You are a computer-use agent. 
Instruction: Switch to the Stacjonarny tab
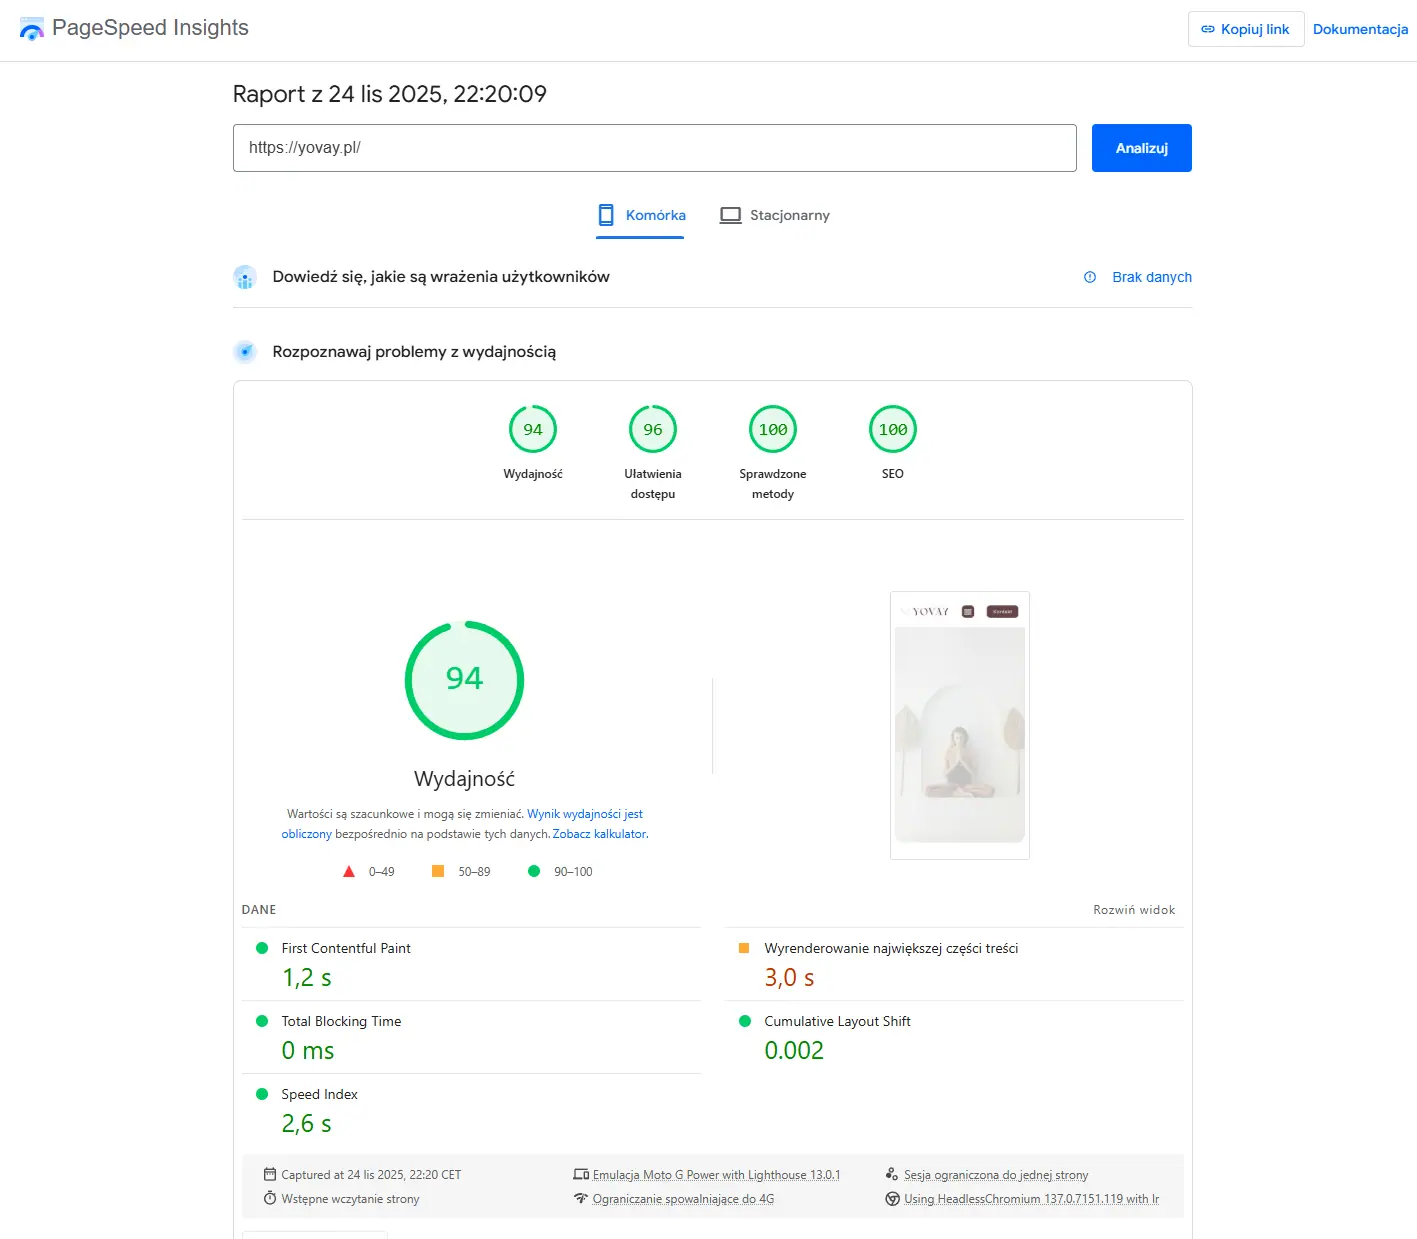(x=775, y=215)
